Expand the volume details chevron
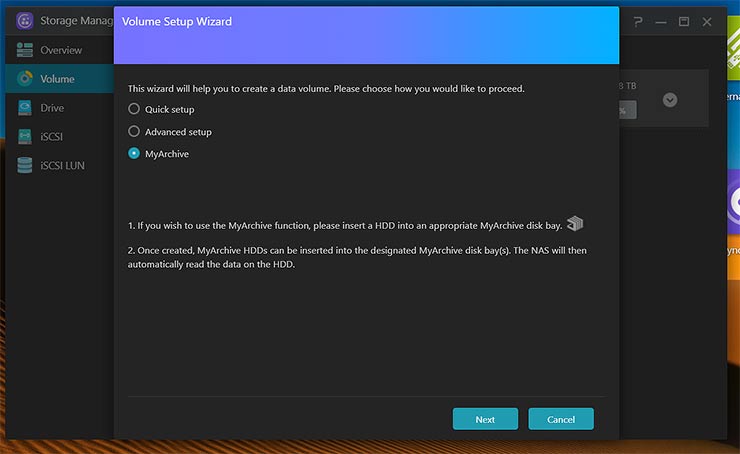The width and height of the screenshot is (740, 454). point(670,100)
